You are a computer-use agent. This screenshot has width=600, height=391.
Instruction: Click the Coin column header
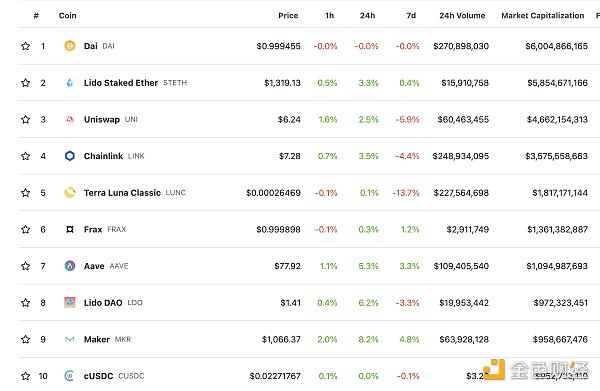tap(68, 16)
